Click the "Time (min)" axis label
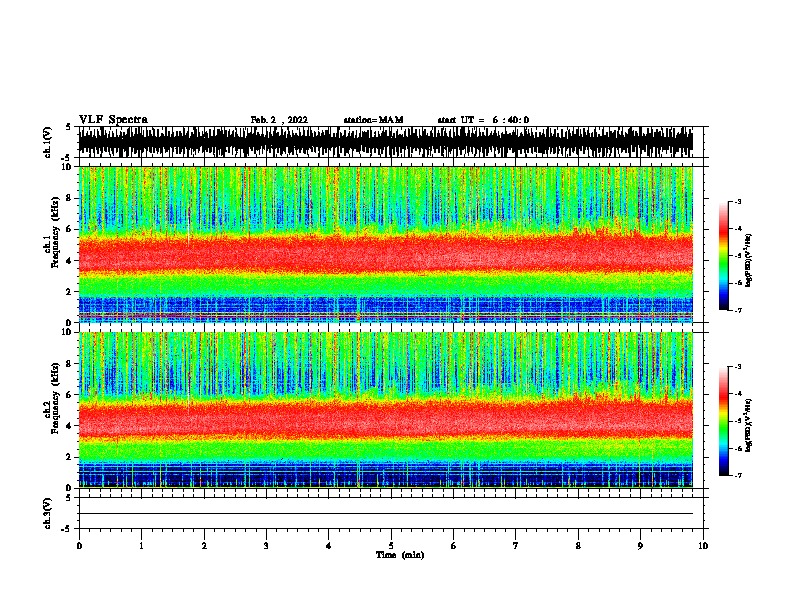Screen dimensions: 792x612 click(400, 555)
